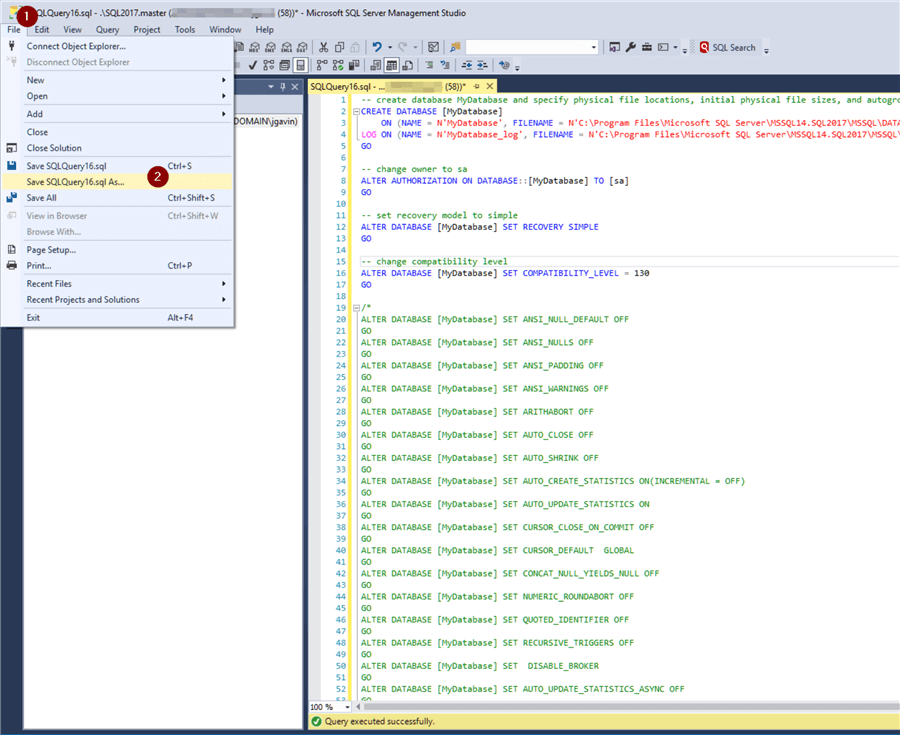The height and width of the screenshot is (735, 900).
Task: Choose Save SQLQuery16.sql As... menu item
Action: (117, 182)
